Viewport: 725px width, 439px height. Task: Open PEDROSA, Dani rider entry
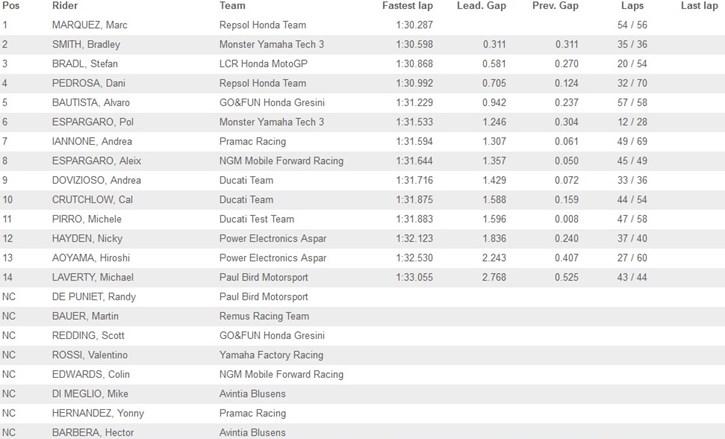point(89,83)
